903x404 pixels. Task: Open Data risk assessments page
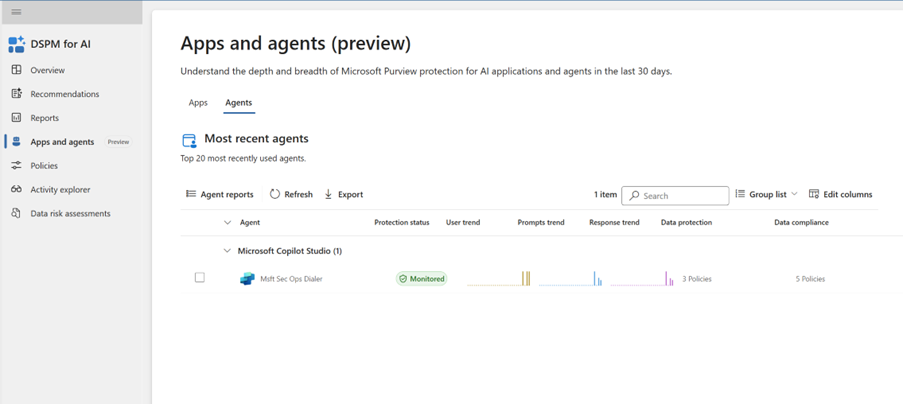click(72, 214)
